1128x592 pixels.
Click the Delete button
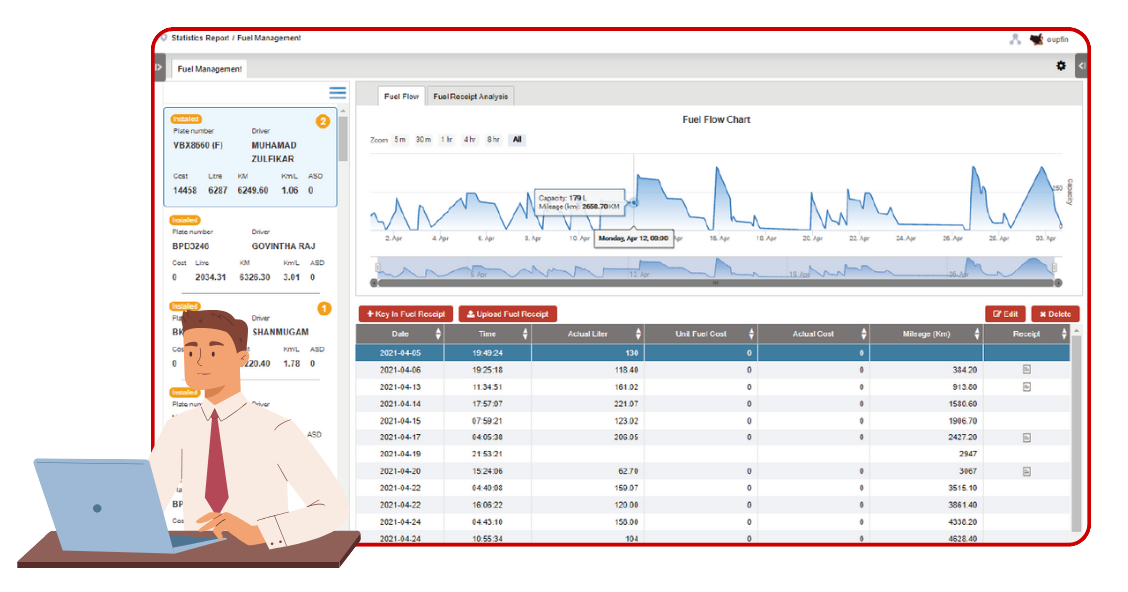1055,314
